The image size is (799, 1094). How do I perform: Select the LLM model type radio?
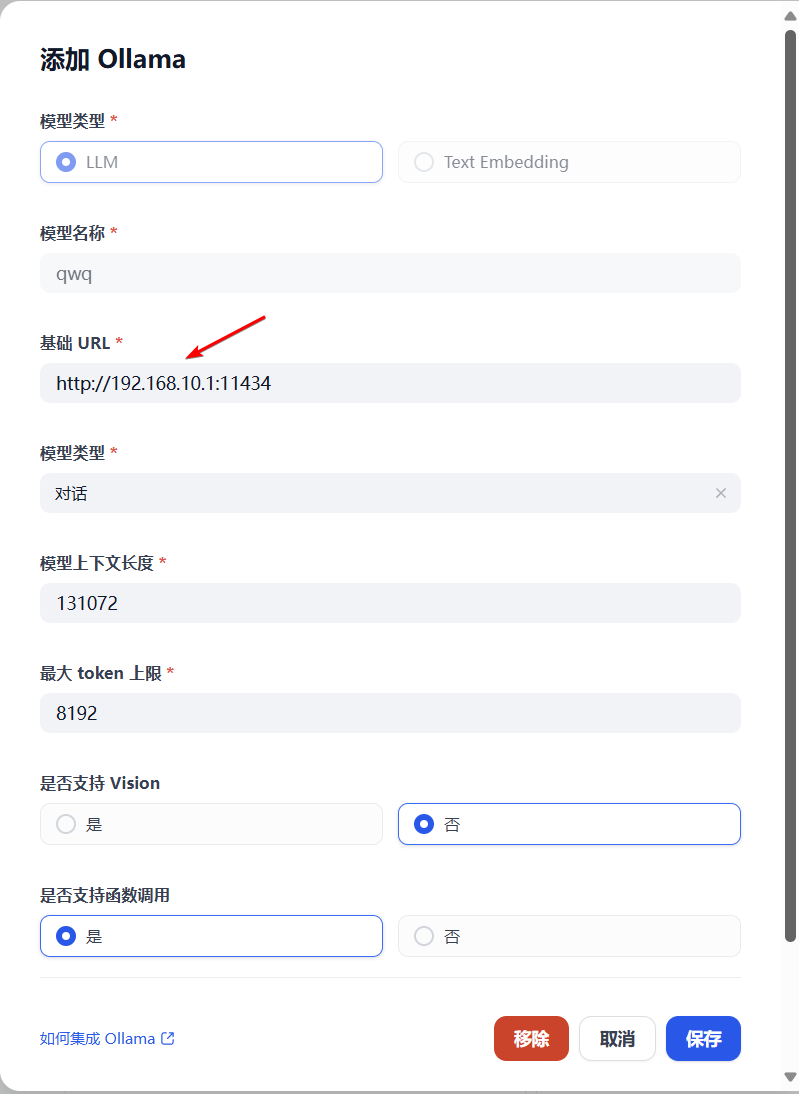[x=211, y=162]
